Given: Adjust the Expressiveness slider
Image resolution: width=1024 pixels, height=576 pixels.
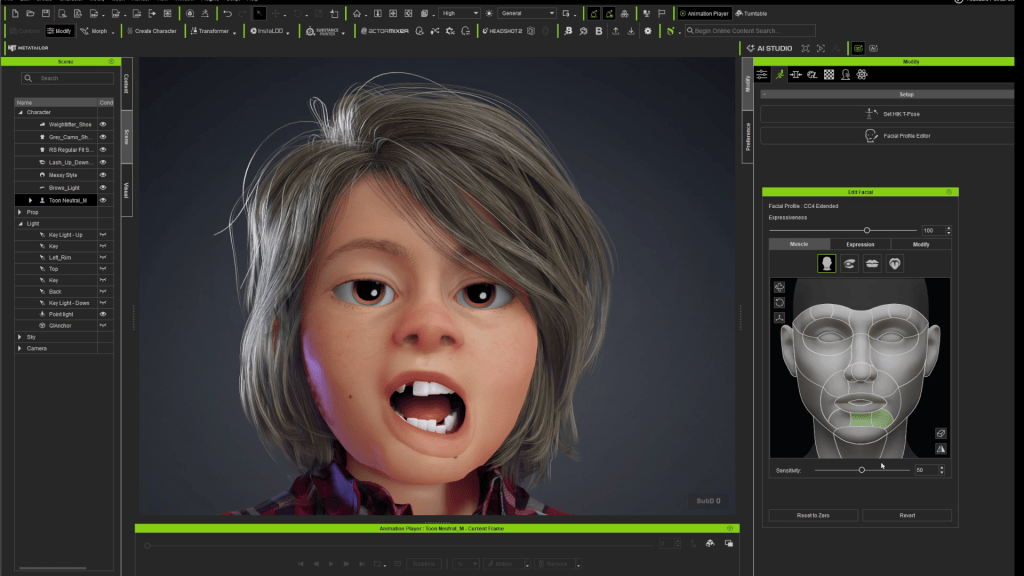Looking at the screenshot, I should point(867,230).
